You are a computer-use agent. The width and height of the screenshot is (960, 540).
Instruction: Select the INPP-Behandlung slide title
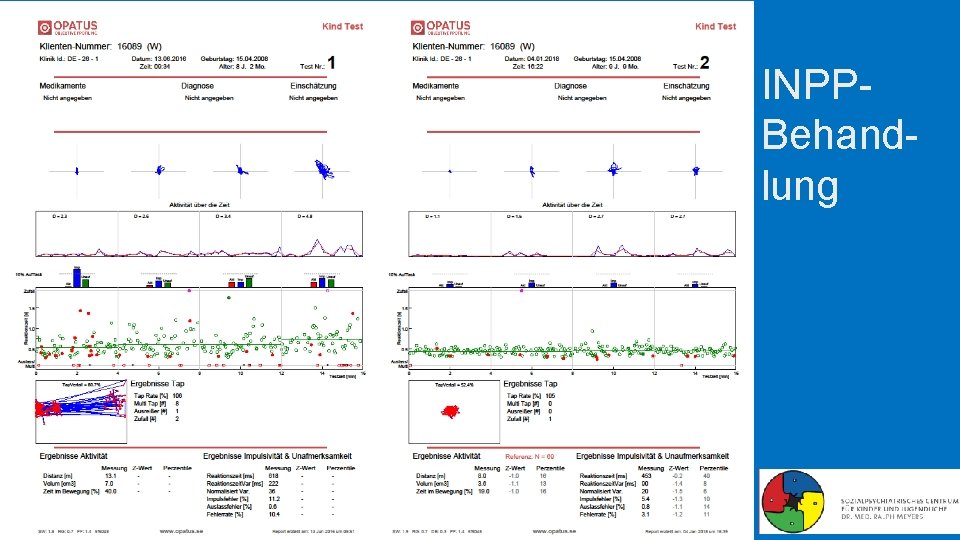[839, 135]
